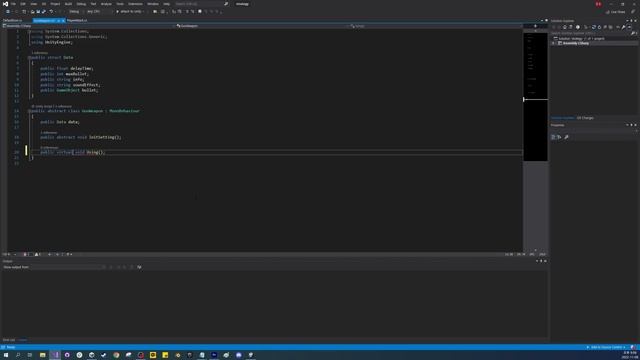
Task: Toggle Show All Files in Solution Explorer
Action: coord(611,27)
